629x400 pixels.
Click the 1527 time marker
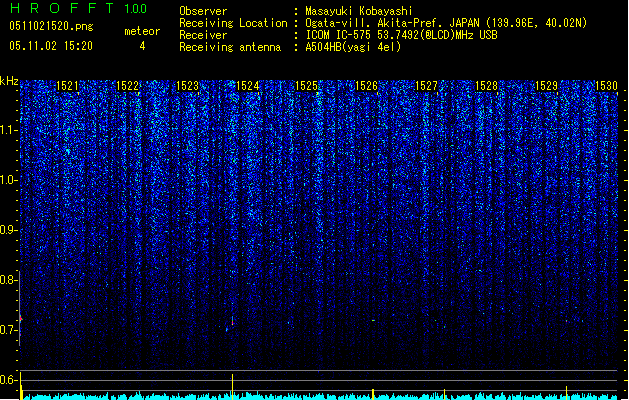pyautogui.click(x=426, y=86)
